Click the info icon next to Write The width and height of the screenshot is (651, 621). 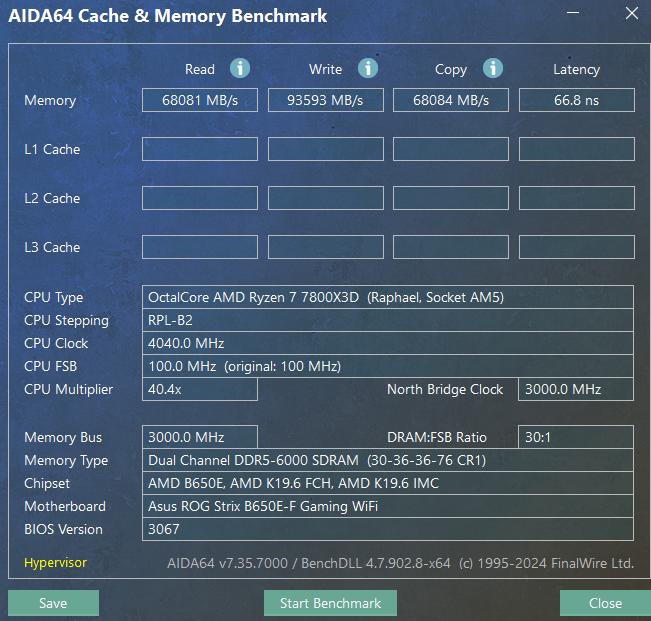pyautogui.click(x=368, y=68)
